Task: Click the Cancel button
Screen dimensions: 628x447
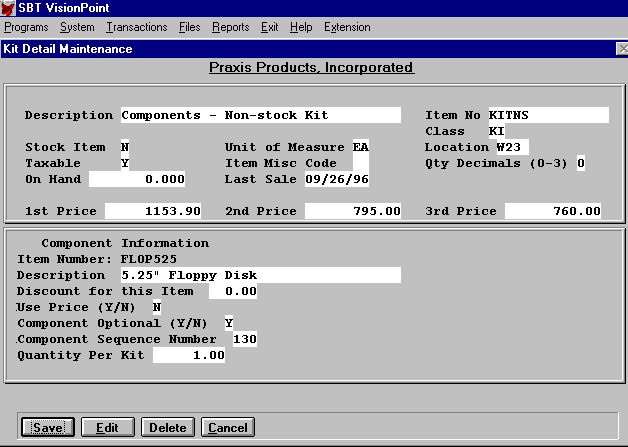Action: pos(228,427)
